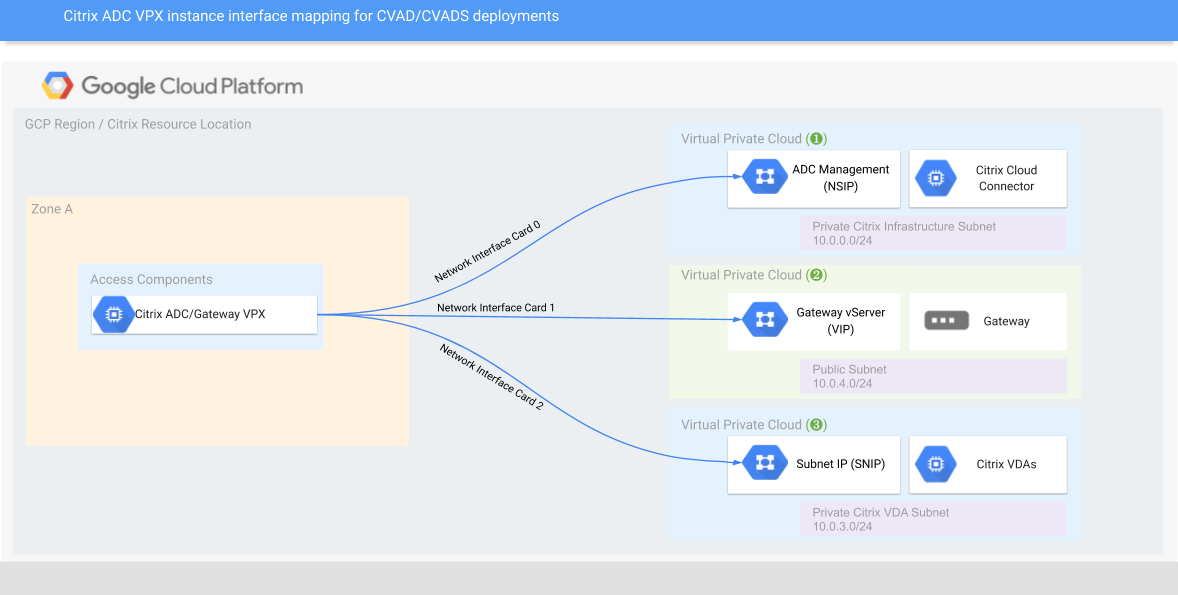Select the 'Gateway vServer (VIP)' label

pos(841,321)
